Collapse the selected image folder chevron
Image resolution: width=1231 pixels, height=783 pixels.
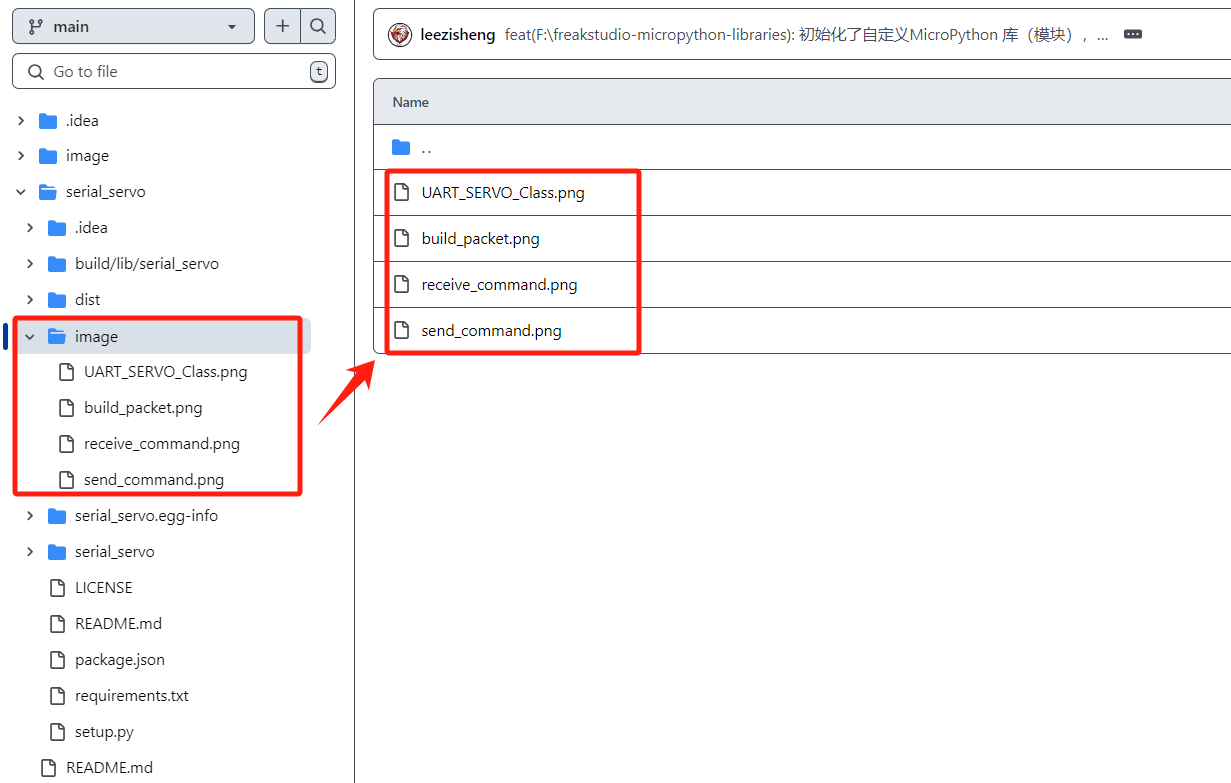30,337
